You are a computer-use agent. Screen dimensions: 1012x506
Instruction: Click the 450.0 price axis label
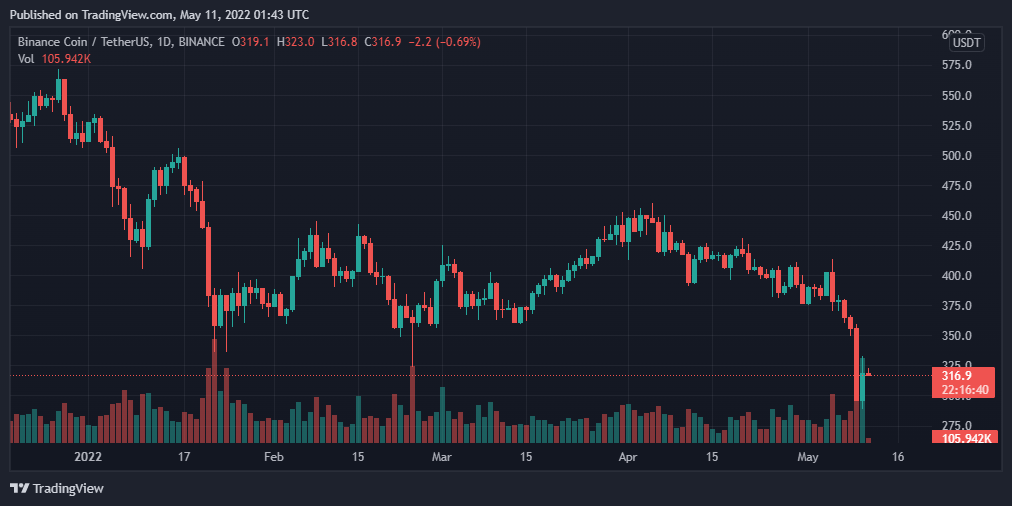958,216
